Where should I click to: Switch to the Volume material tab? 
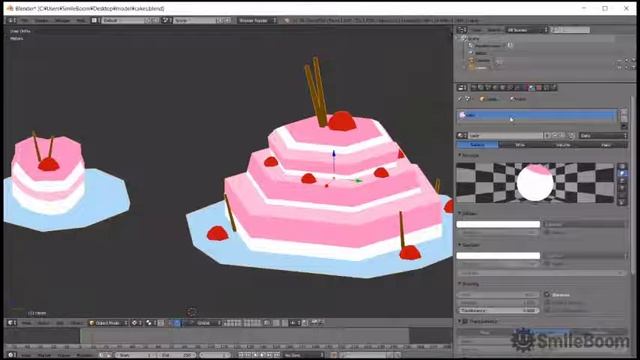click(563, 145)
